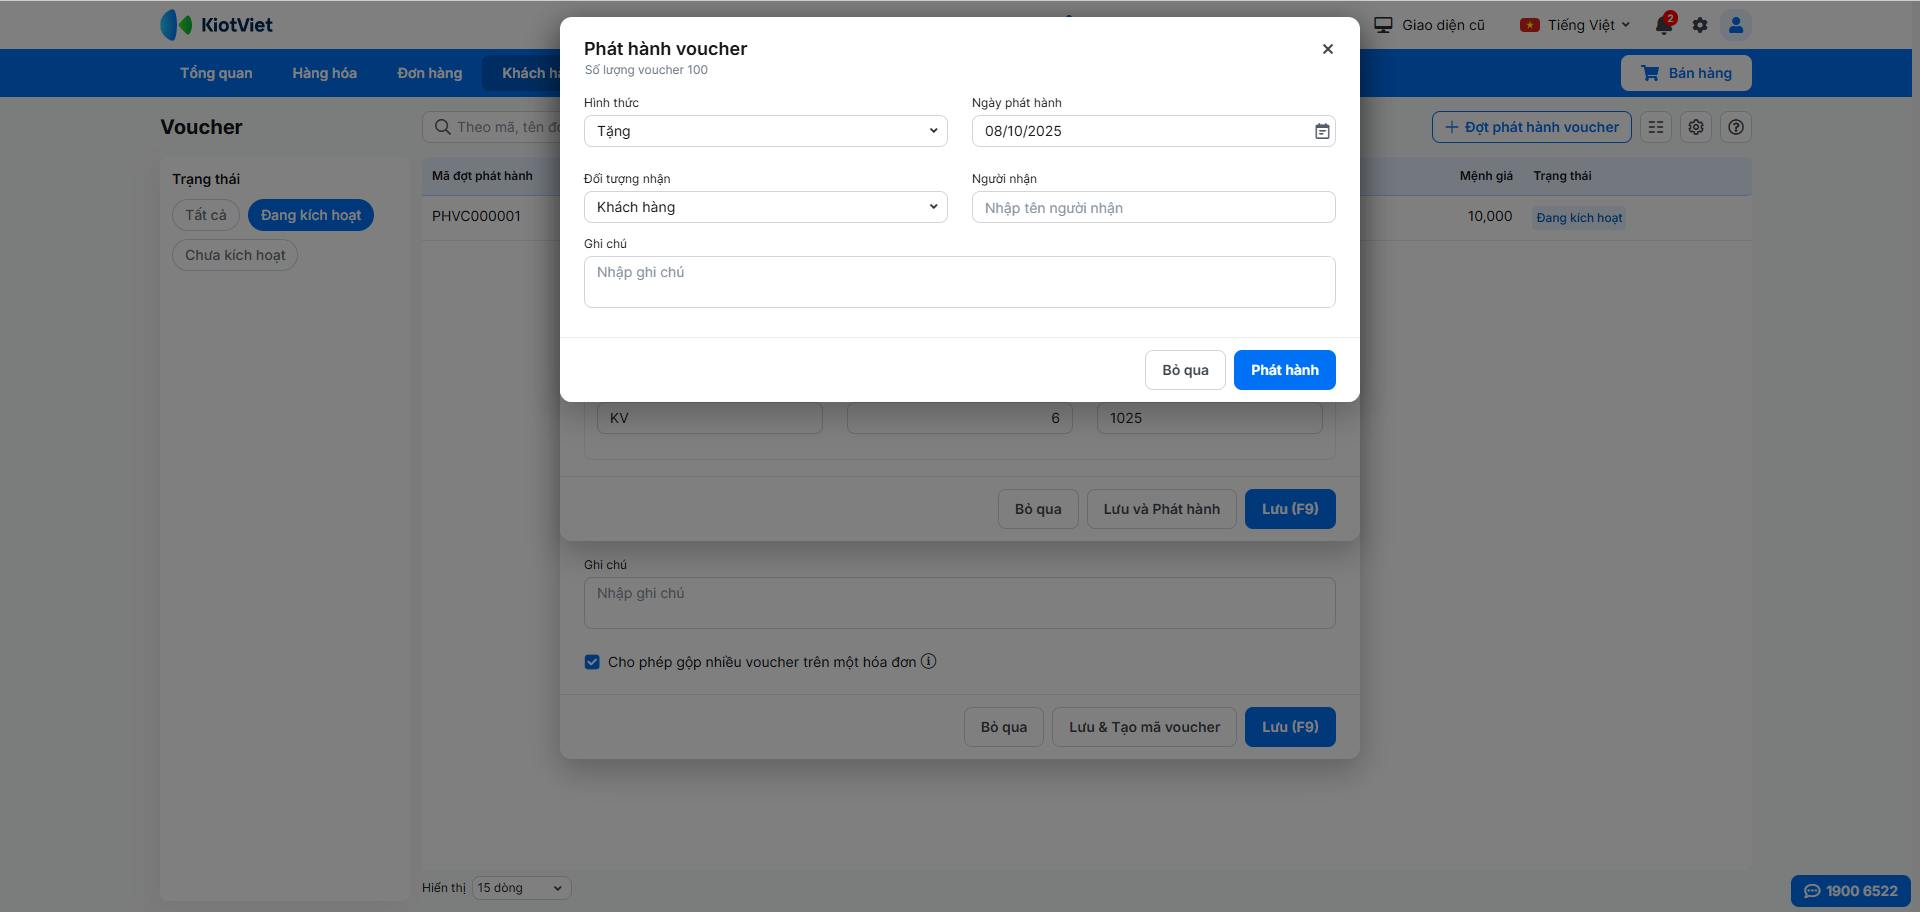Click the 10,000 mệnh giá value
Image resolution: width=1920 pixels, height=912 pixels.
(1489, 216)
